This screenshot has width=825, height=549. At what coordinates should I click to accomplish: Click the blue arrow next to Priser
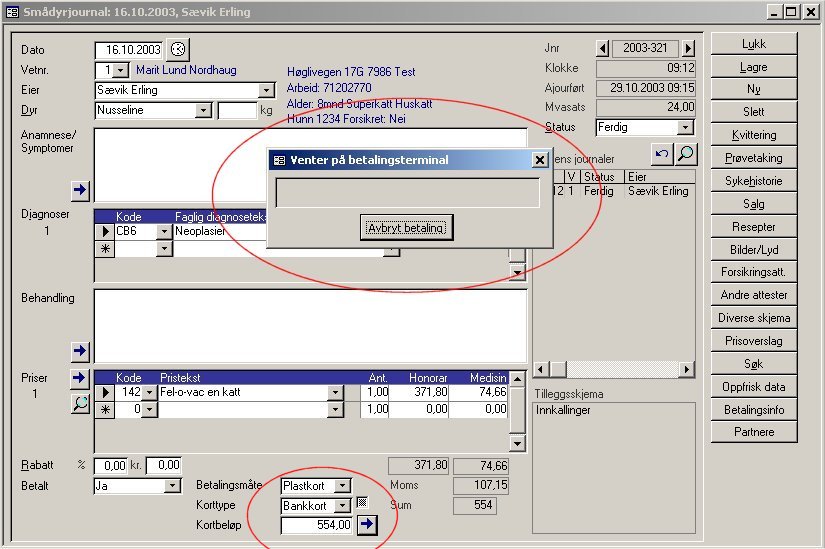pyautogui.click(x=80, y=378)
